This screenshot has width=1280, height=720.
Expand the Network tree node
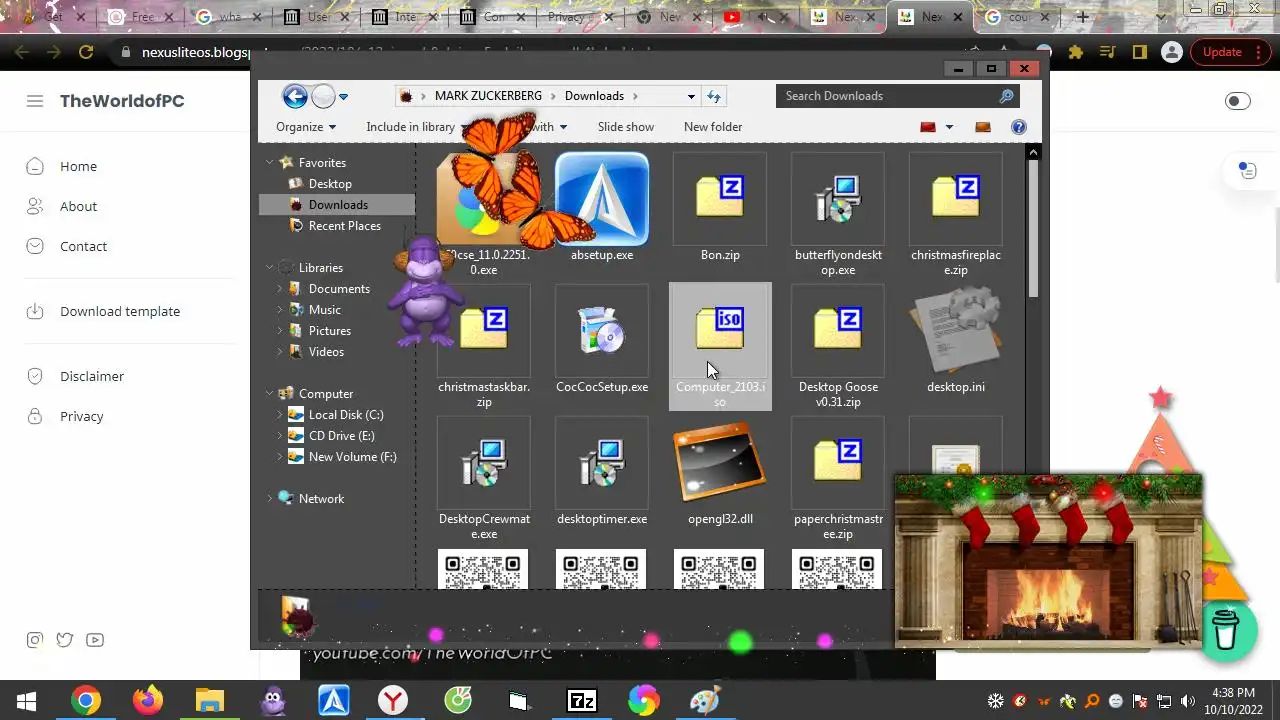pos(270,498)
